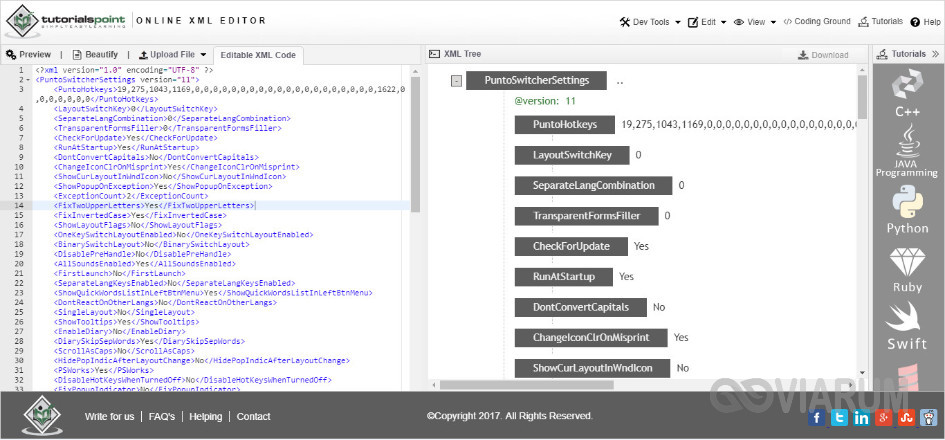
Task: Click the Facebook icon in footer
Action: pos(817,417)
